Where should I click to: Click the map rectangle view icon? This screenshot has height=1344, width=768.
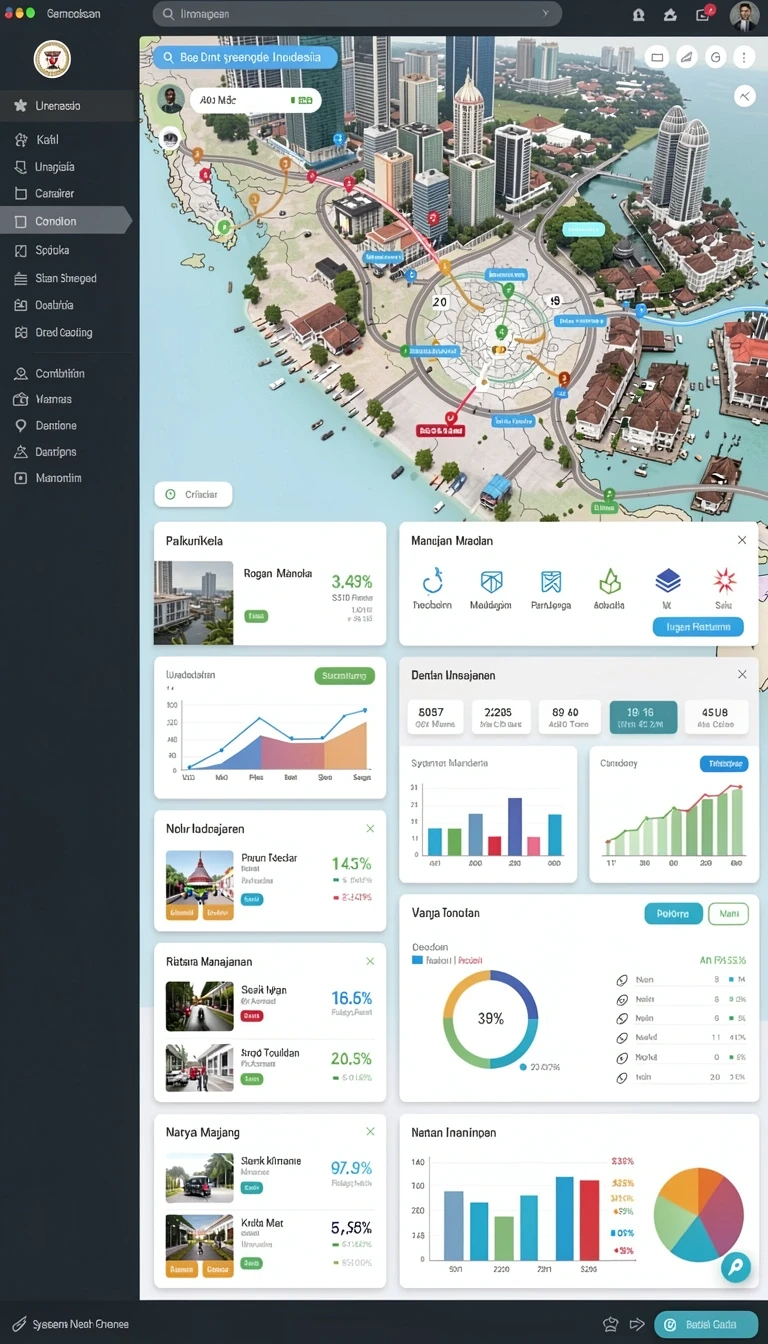pos(657,58)
